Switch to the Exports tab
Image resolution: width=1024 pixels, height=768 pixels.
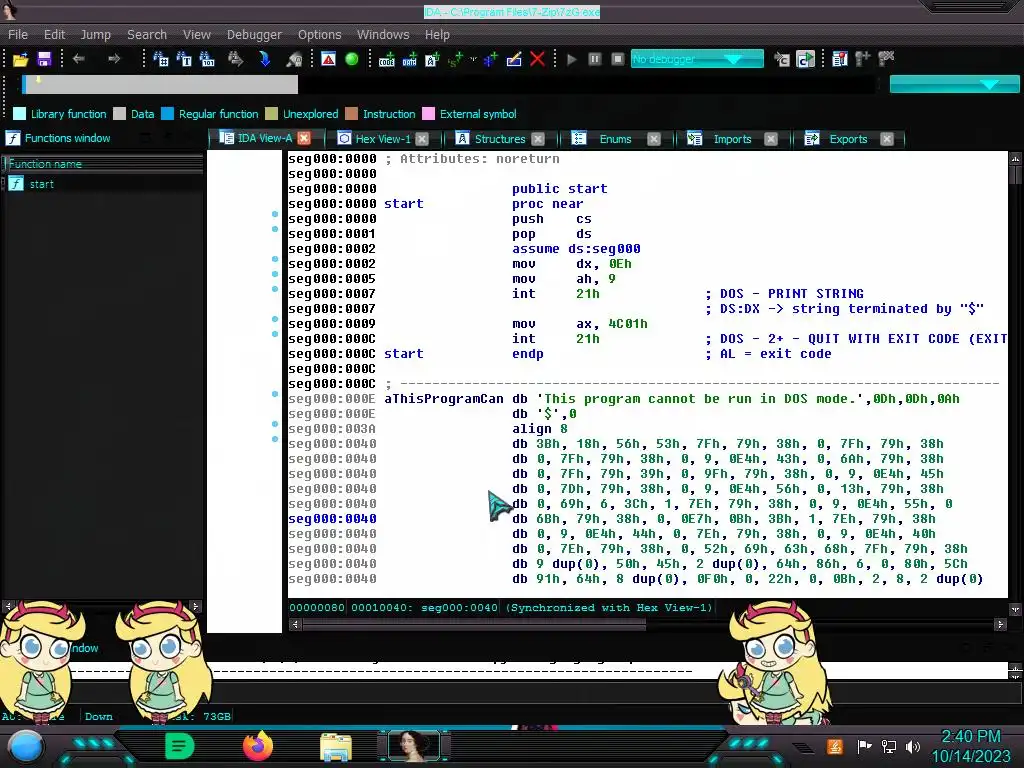[x=848, y=138]
